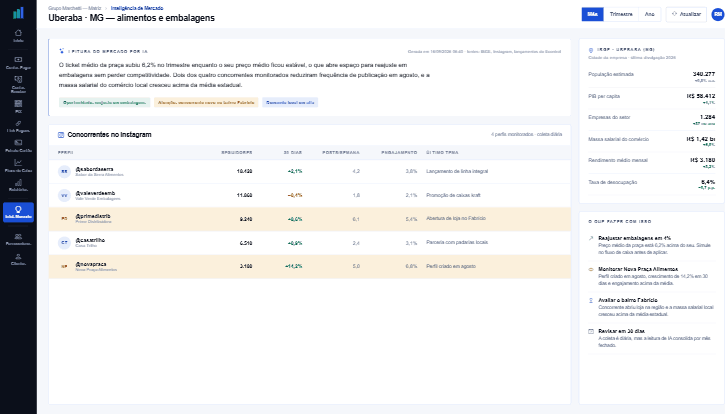Select the Mês period tab
The height and width of the screenshot is (414, 725).
point(592,14)
